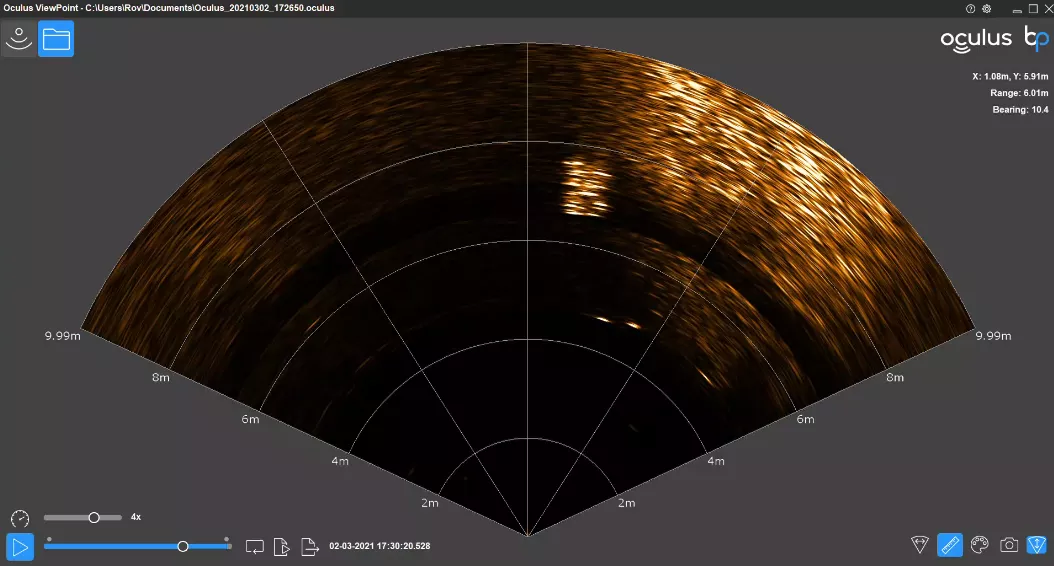Open the help question mark icon

(x=970, y=8)
